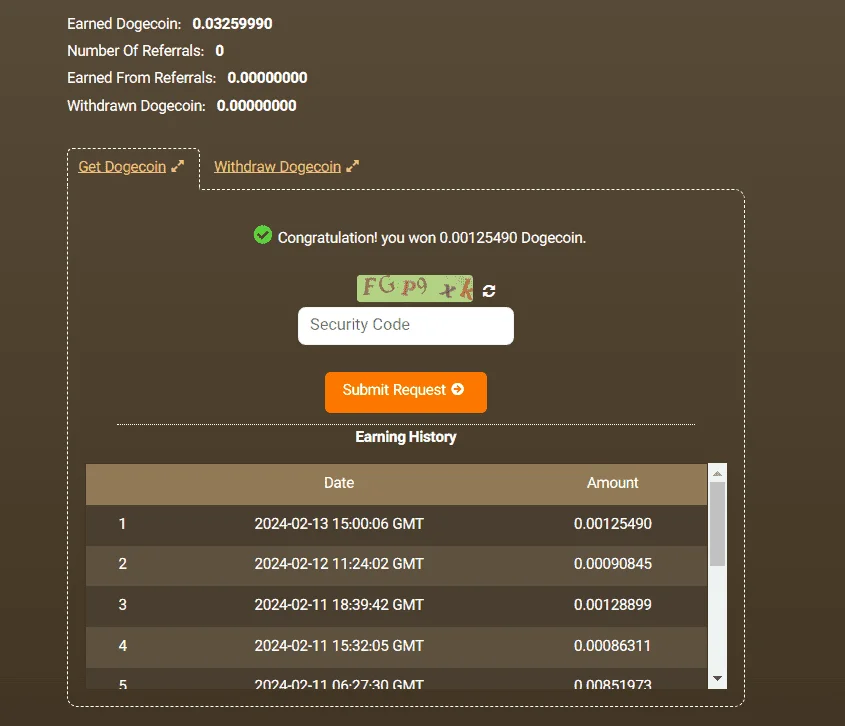Switch to the Withdraw Dogecoin tab

pyautogui.click(x=278, y=167)
